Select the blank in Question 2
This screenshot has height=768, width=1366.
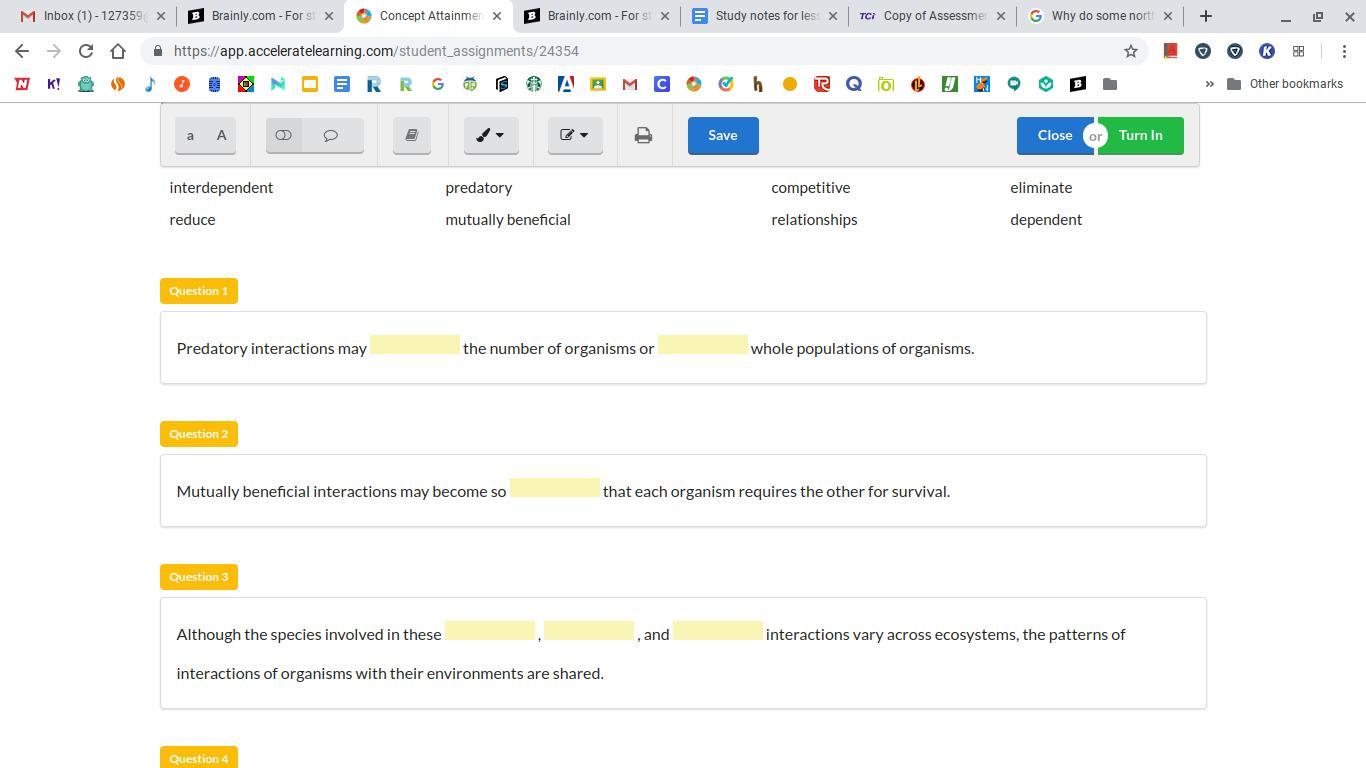click(554, 488)
